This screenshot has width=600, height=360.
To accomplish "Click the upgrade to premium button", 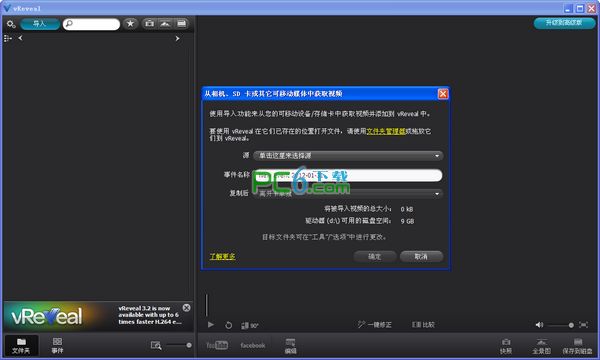I will pos(564,23).
